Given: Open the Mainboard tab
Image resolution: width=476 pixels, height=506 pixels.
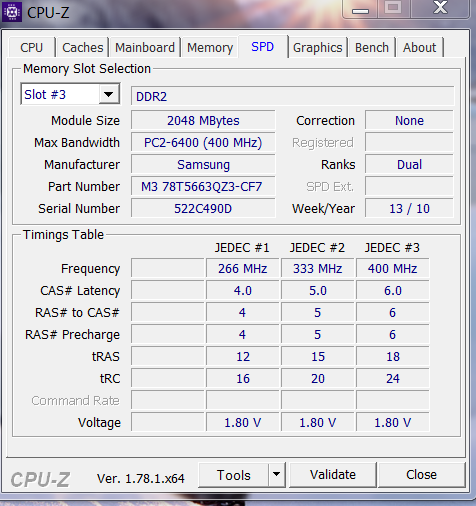Looking at the screenshot, I should click(145, 47).
